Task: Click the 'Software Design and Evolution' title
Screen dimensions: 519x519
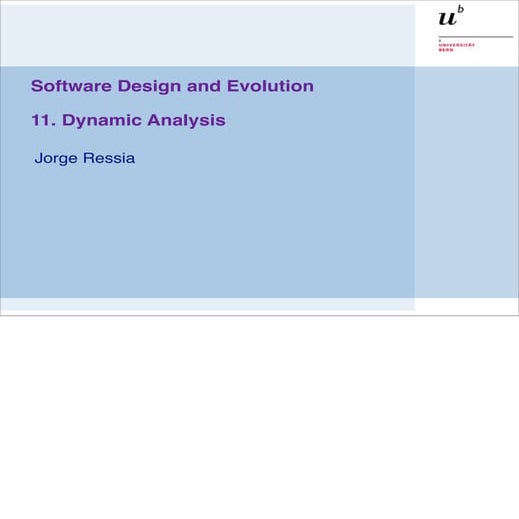Action: (x=172, y=86)
